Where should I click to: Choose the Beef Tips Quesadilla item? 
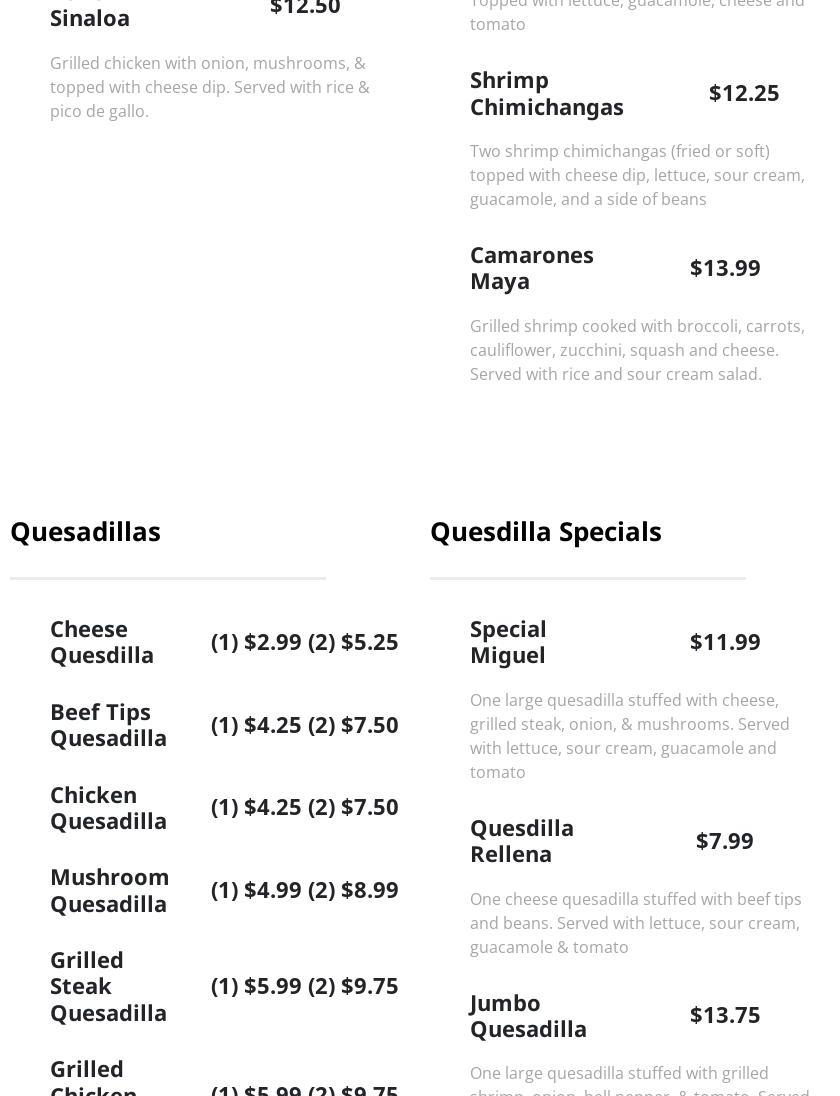tap(108, 725)
